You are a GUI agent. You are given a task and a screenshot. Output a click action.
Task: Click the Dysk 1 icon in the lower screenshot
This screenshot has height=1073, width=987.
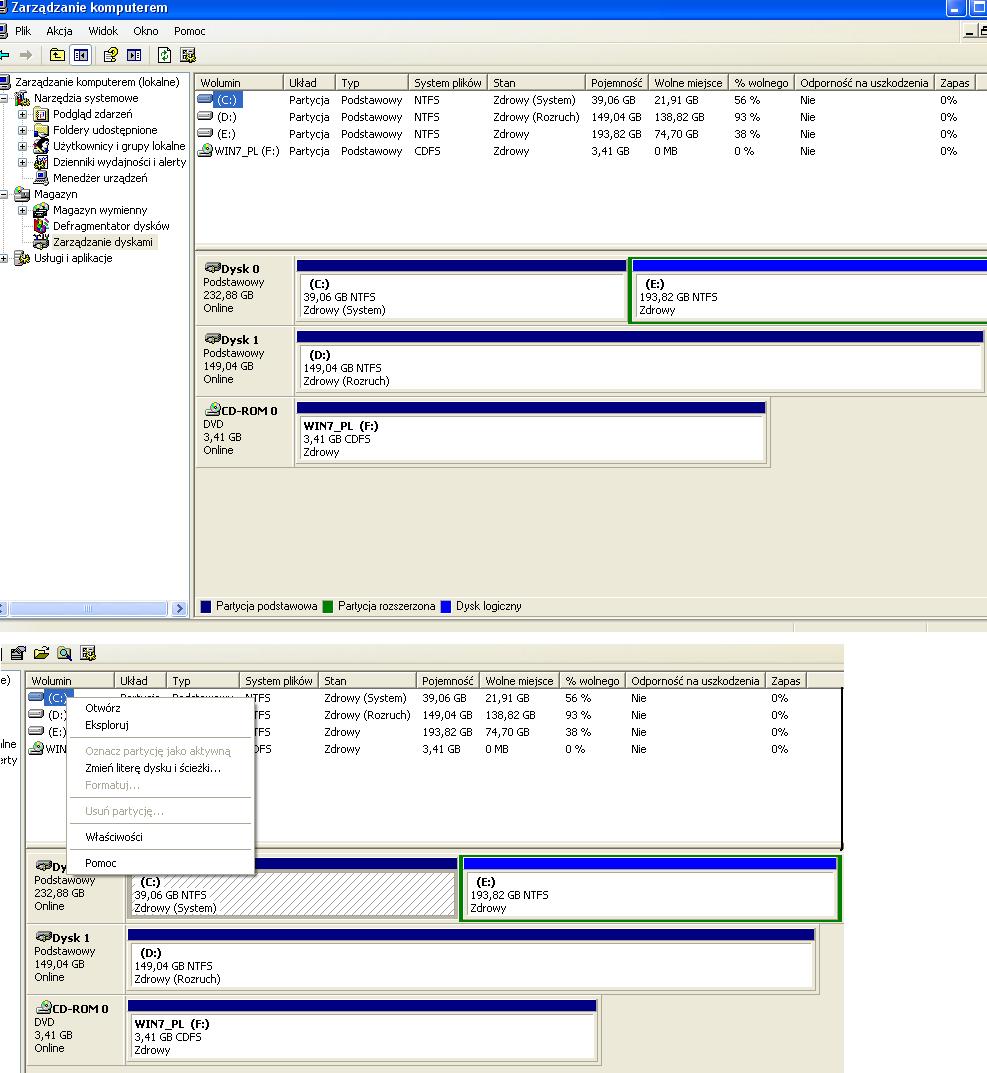tap(43, 936)
